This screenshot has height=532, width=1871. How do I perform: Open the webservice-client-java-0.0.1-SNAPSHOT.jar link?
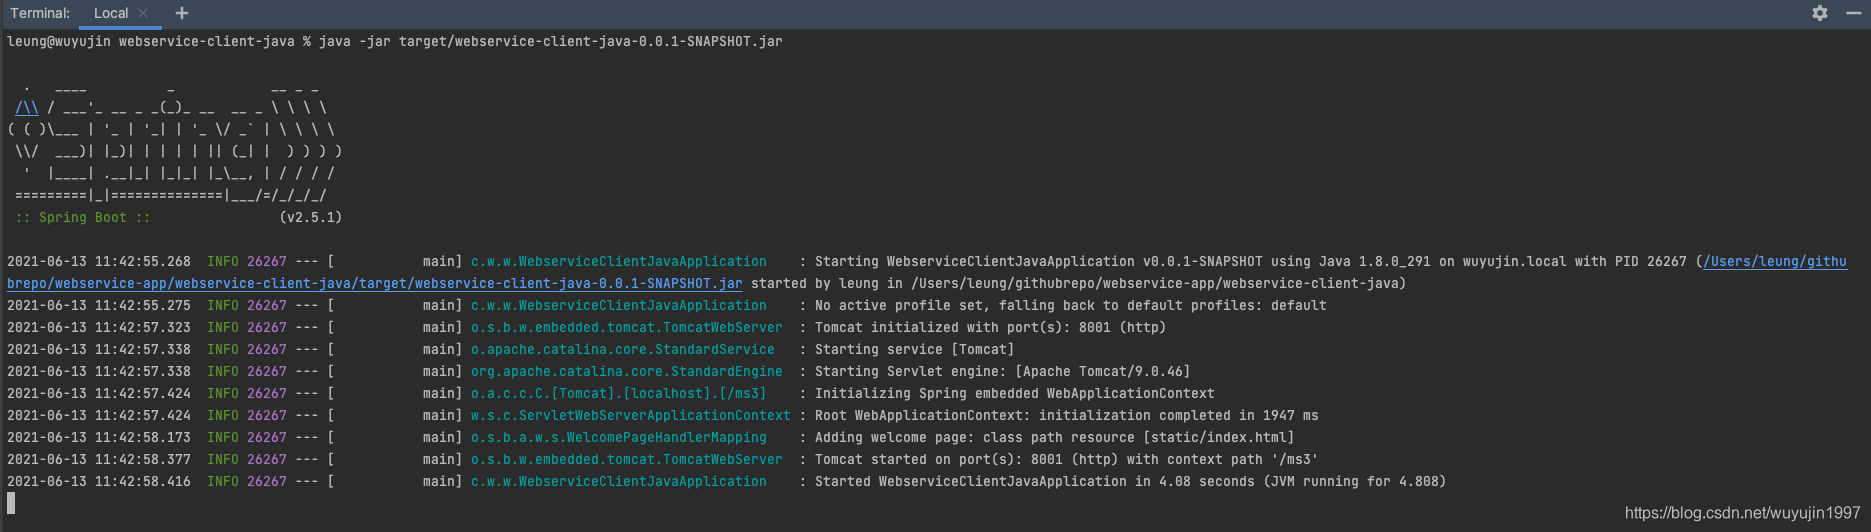click(x=375, y=283)
